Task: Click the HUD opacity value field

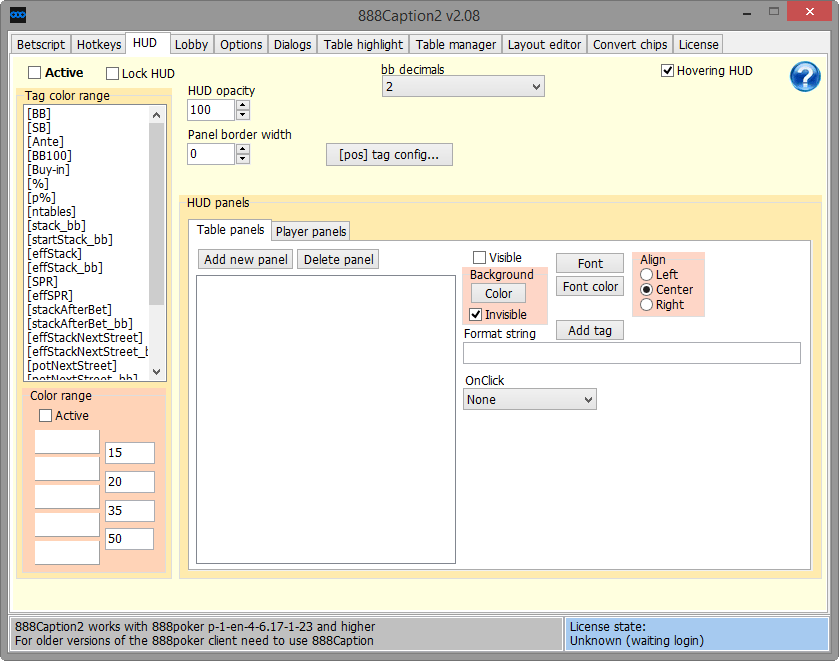Action: click(211, 110)
